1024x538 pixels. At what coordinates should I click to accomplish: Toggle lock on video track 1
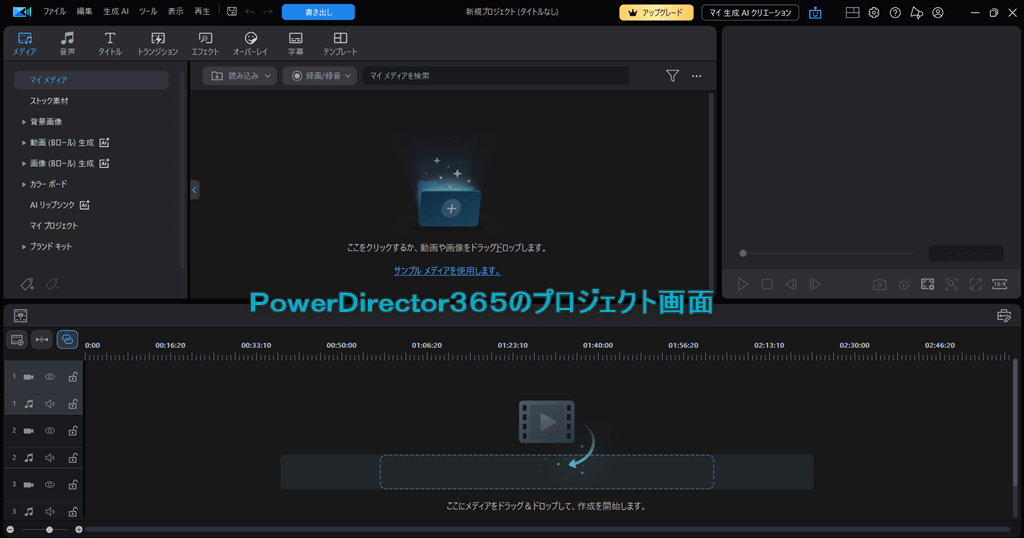pyautogui.click(x=73, y=377)
